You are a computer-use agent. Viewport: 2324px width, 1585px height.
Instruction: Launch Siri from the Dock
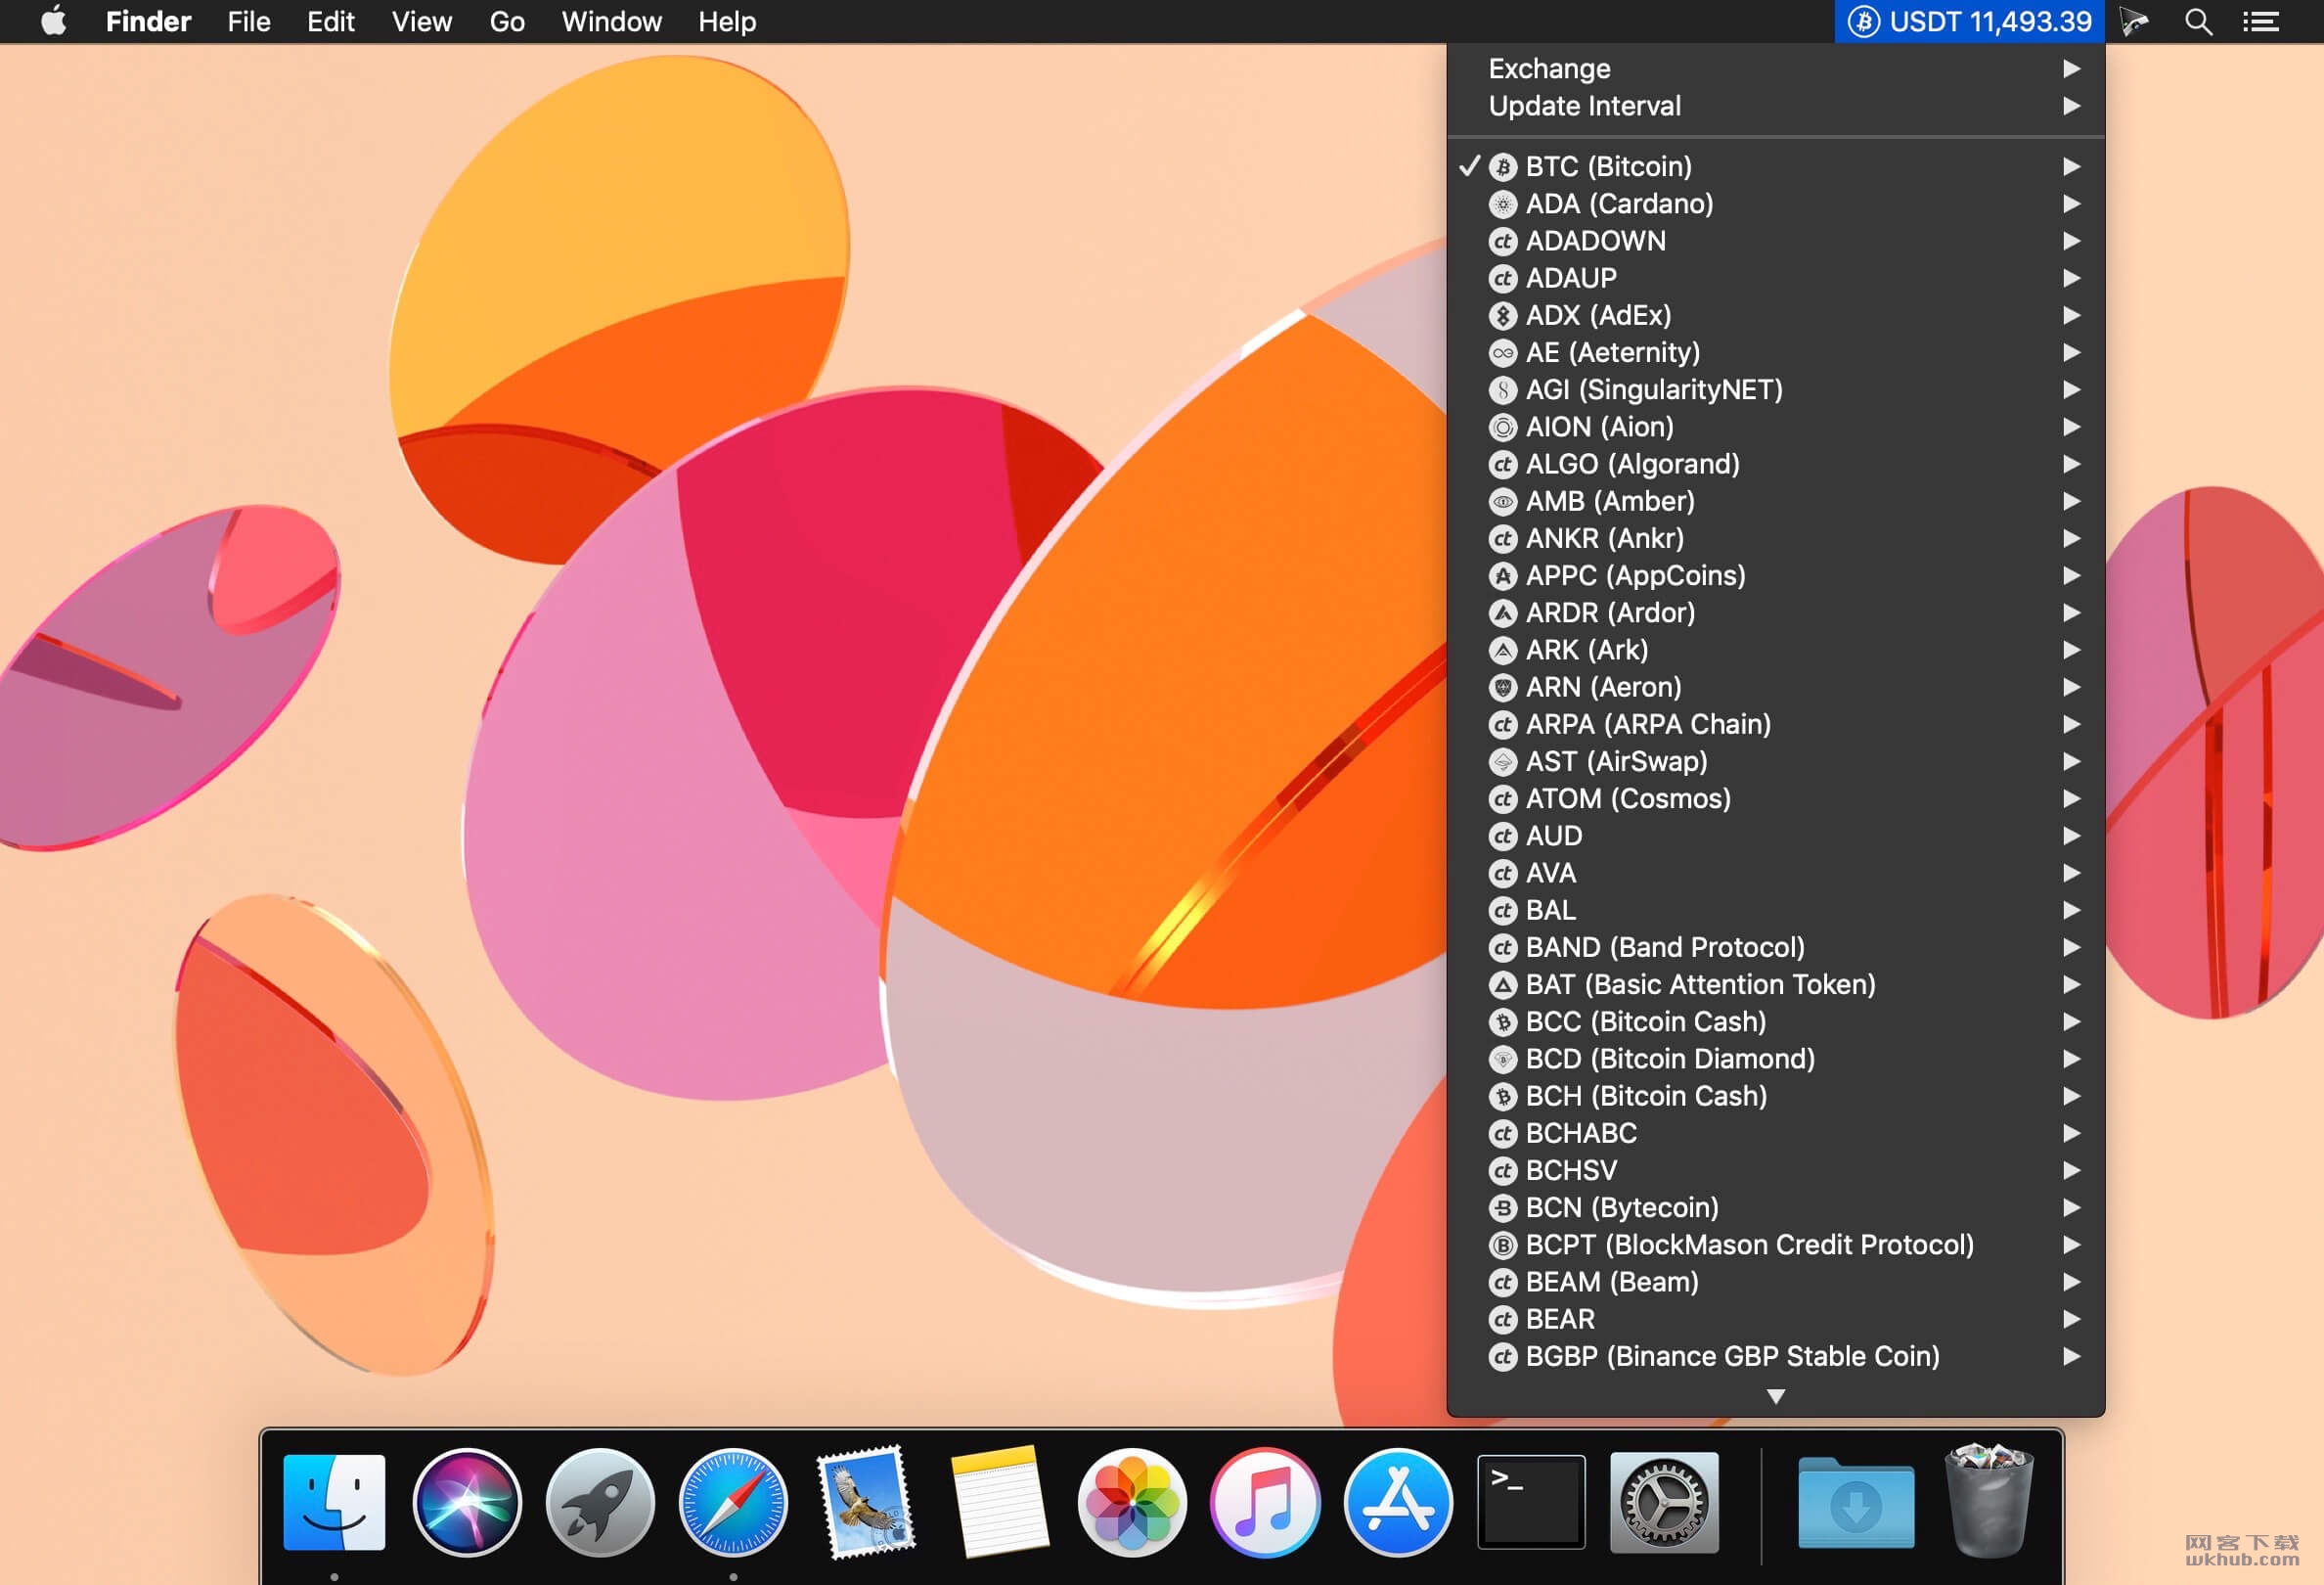(467, 1502)
